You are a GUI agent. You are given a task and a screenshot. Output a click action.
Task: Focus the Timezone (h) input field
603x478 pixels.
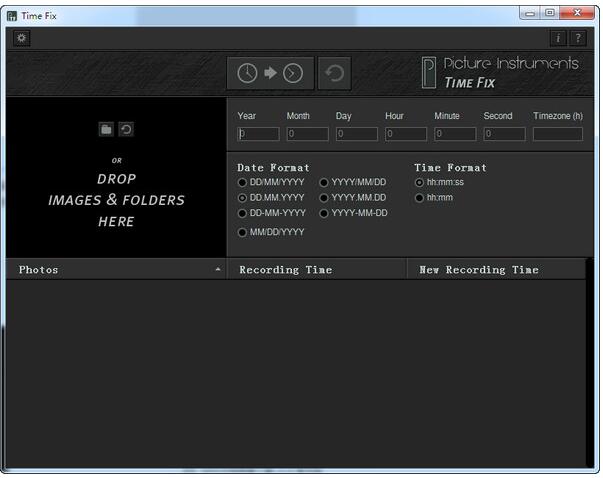(557, 134)
